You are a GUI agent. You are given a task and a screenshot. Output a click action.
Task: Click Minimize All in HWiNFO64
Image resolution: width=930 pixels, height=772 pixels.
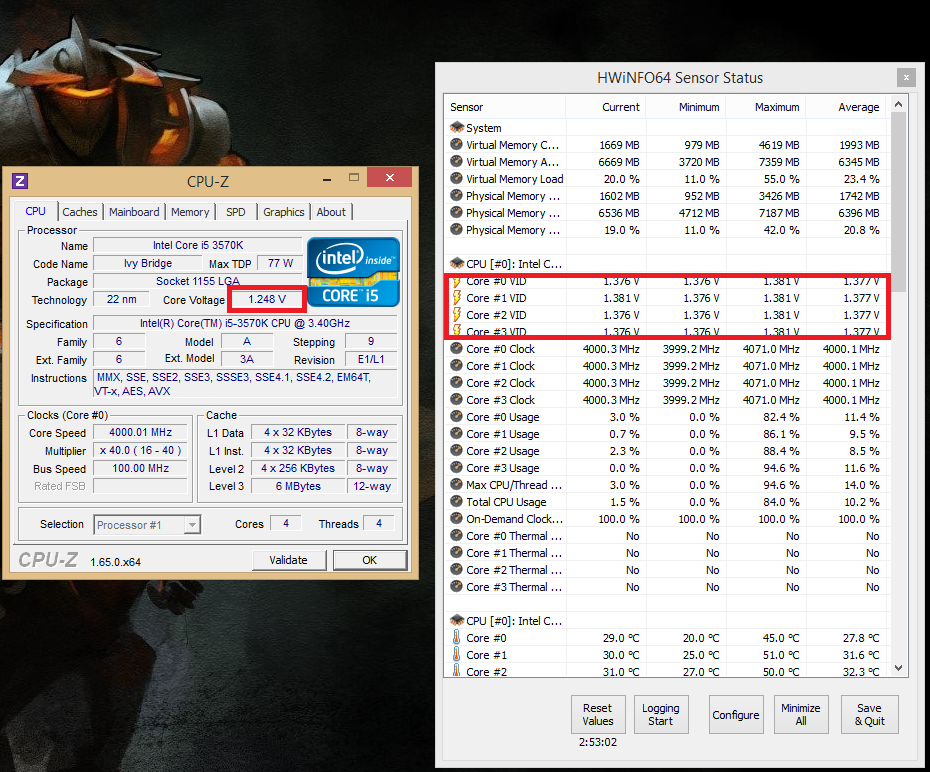pyautogui.click(x=801, y=714)
